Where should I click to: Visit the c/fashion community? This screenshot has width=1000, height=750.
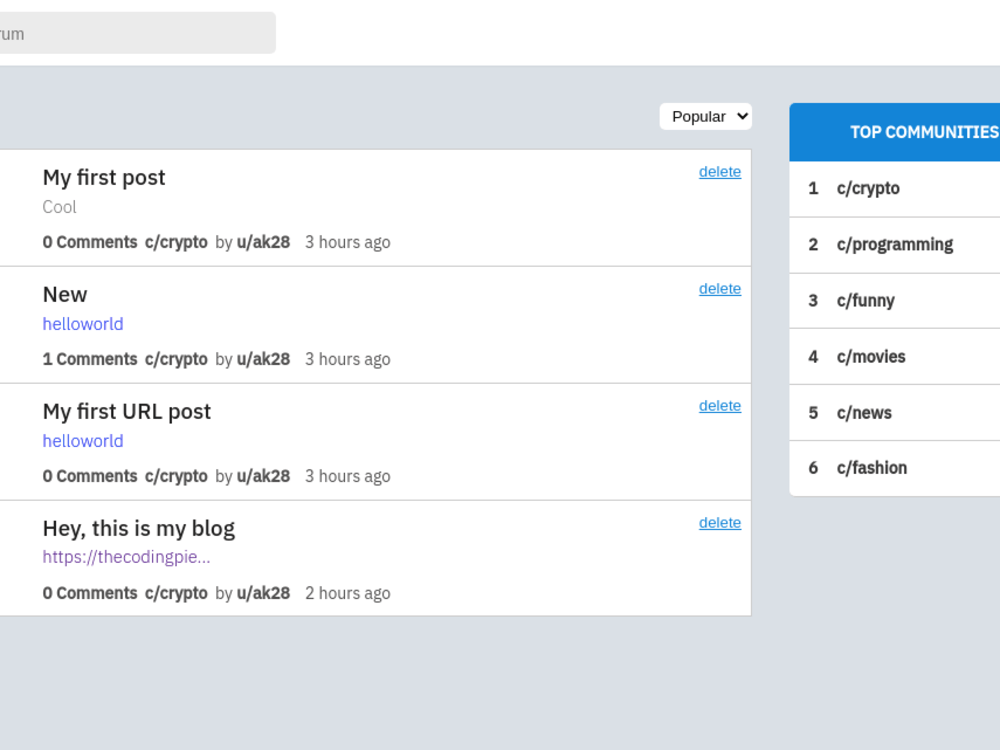click(872, 467)
